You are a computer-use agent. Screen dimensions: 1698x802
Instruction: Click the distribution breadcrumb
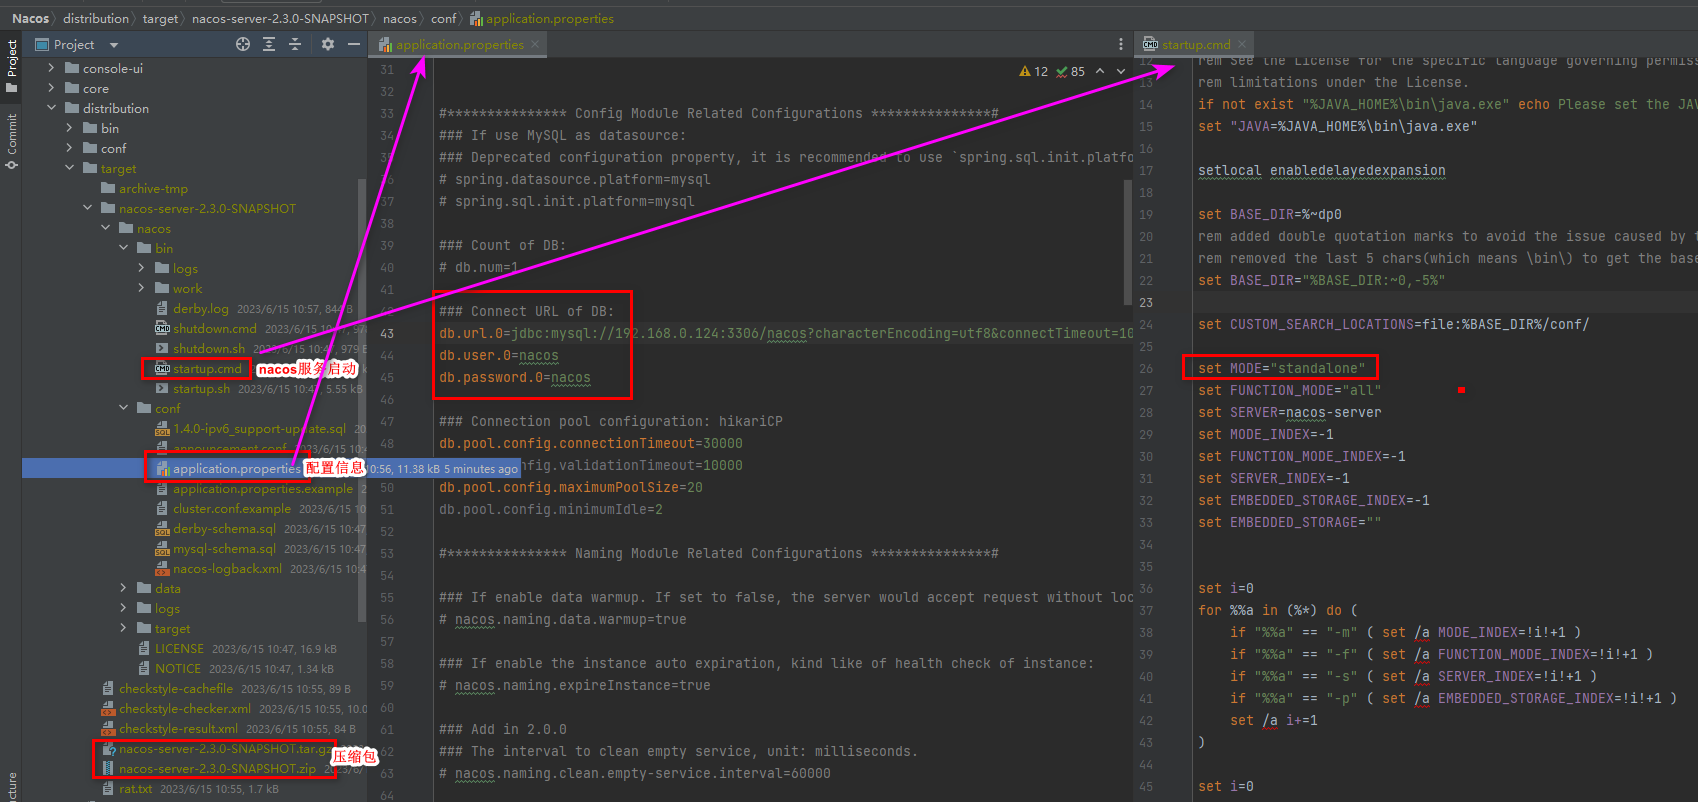(x=96, y=18)
